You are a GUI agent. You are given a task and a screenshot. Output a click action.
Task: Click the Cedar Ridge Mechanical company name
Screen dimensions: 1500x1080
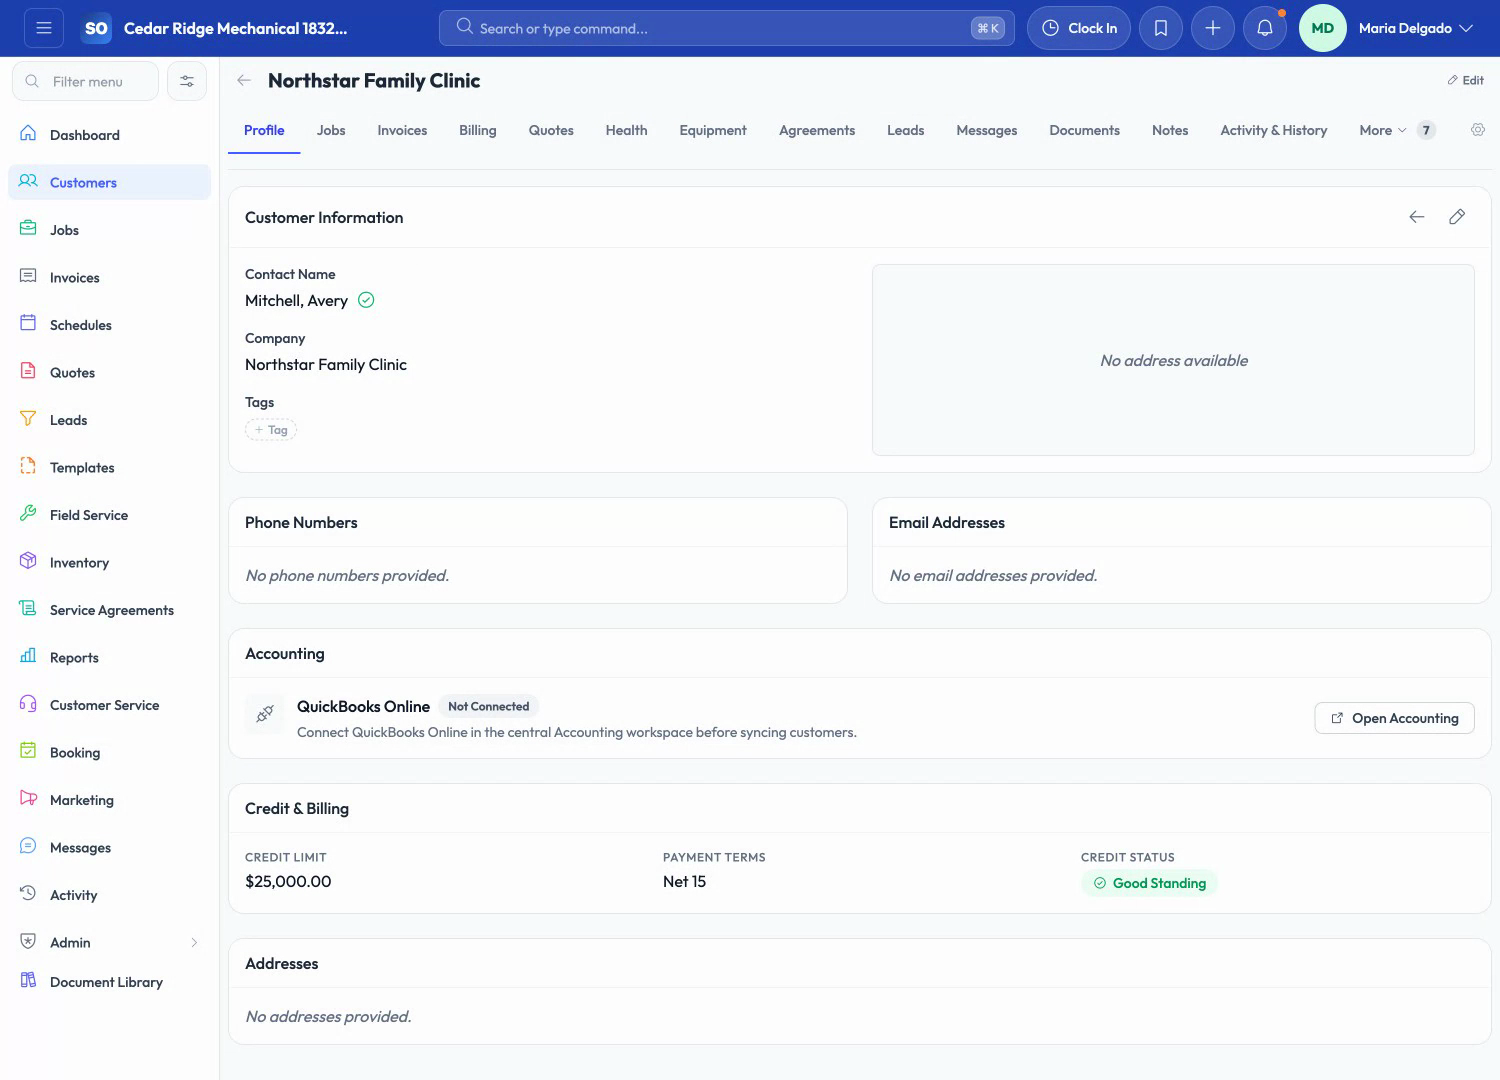[235, 28]
